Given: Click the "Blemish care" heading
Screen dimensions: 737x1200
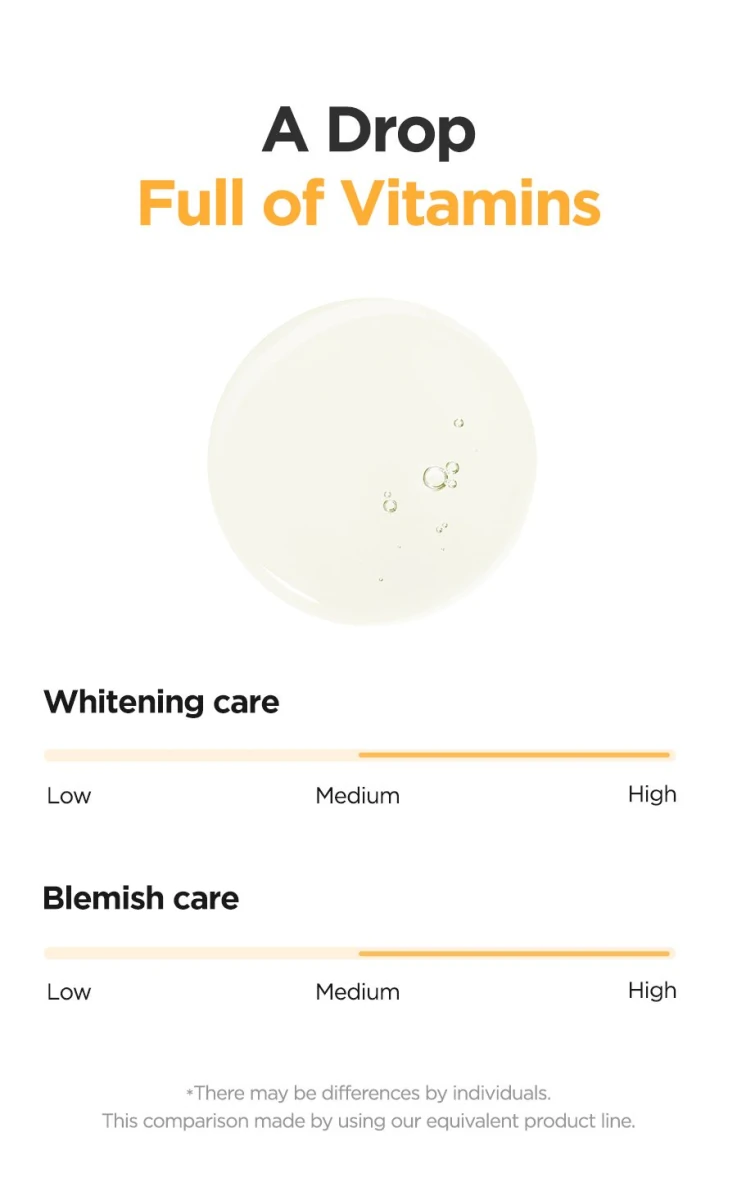Looking at the screenshot, I should pyautogui.click(x=141, y=898).
